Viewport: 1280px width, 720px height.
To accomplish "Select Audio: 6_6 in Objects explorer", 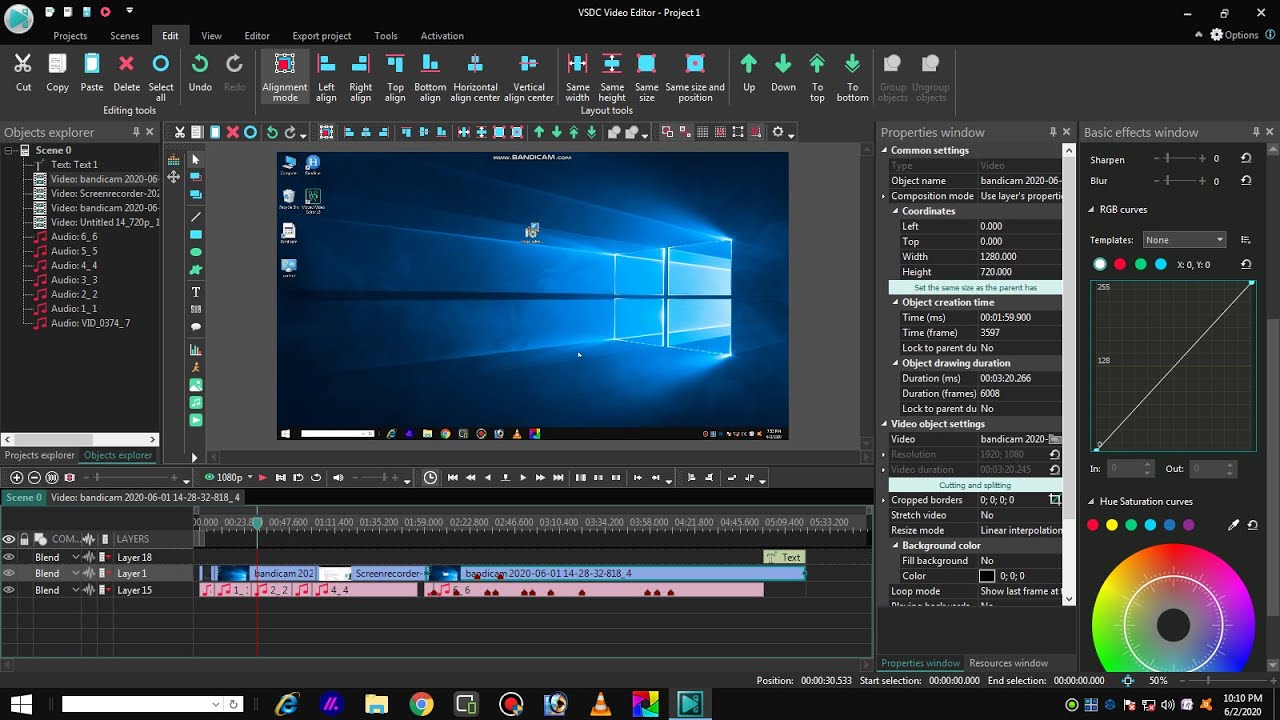I will tap(74, 237).
